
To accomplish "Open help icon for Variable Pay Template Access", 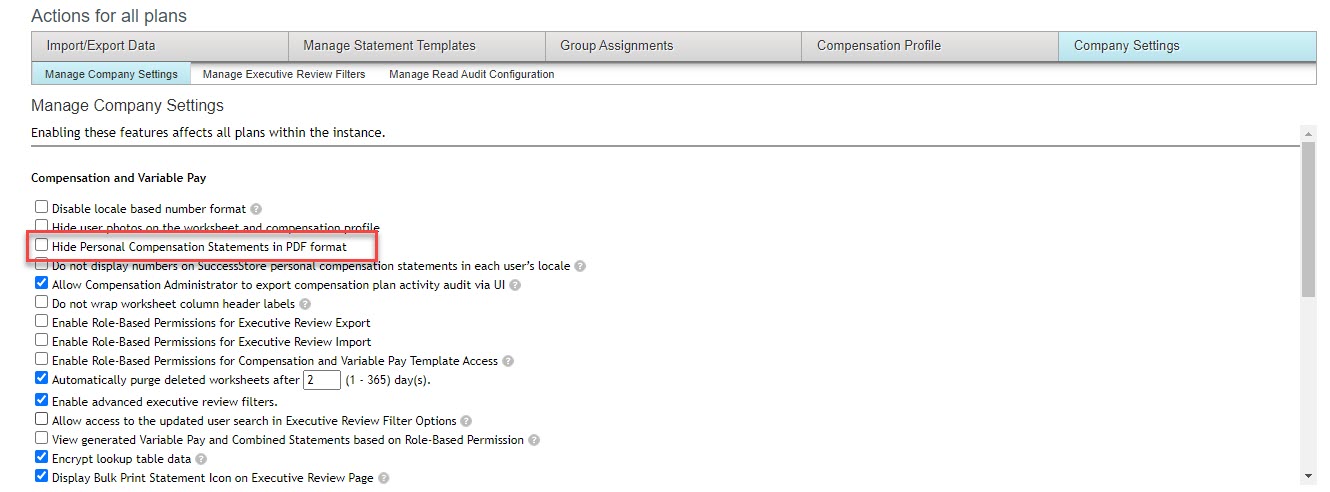I will pos(508,361).
